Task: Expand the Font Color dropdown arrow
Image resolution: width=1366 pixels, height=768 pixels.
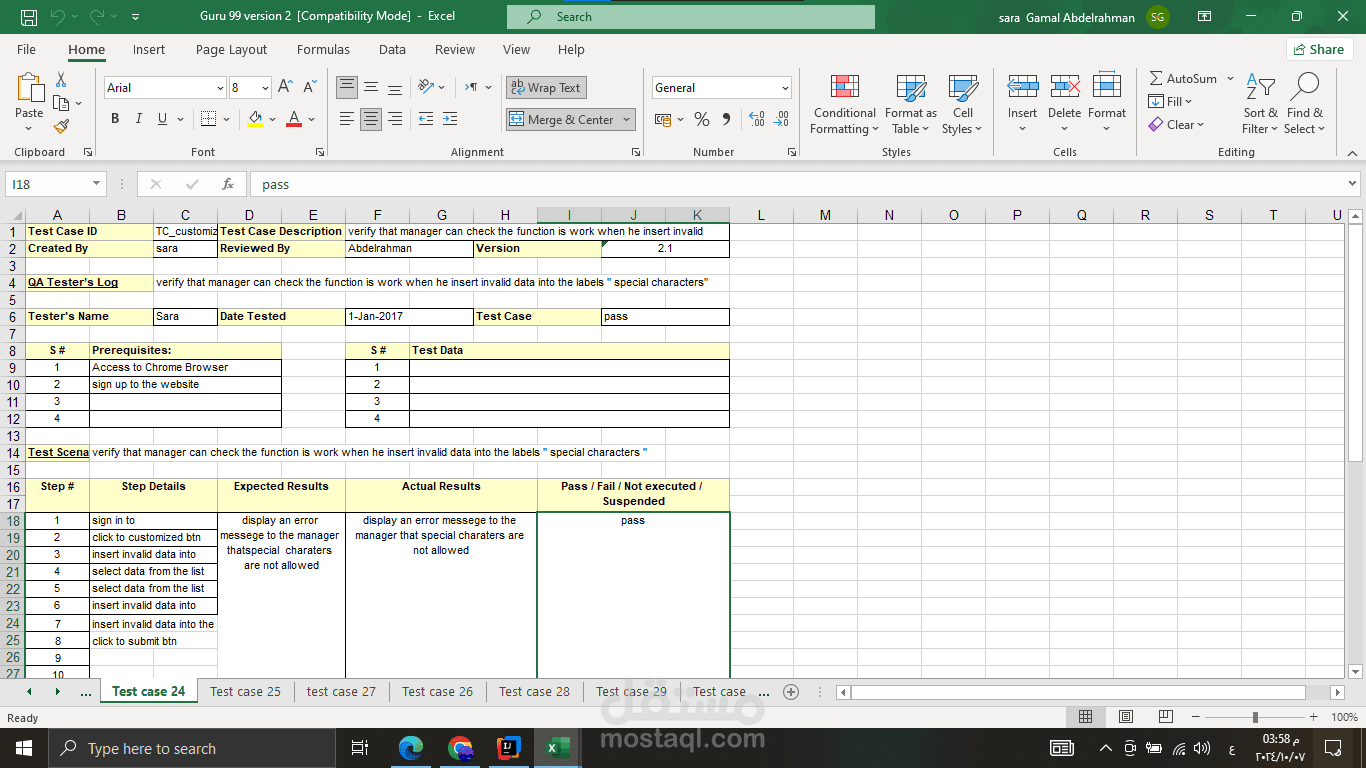Action: click(312, 120)
